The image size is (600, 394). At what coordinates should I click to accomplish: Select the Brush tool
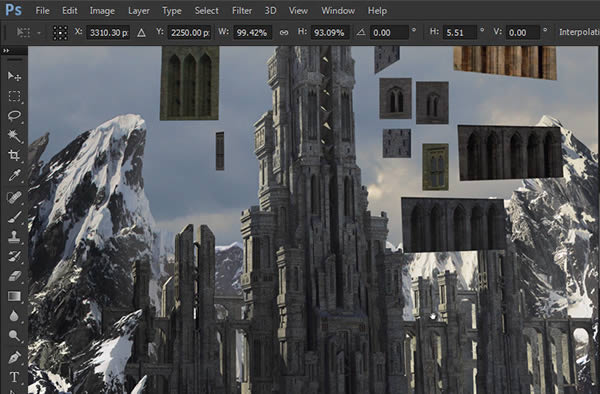click(x=14, y=217)
